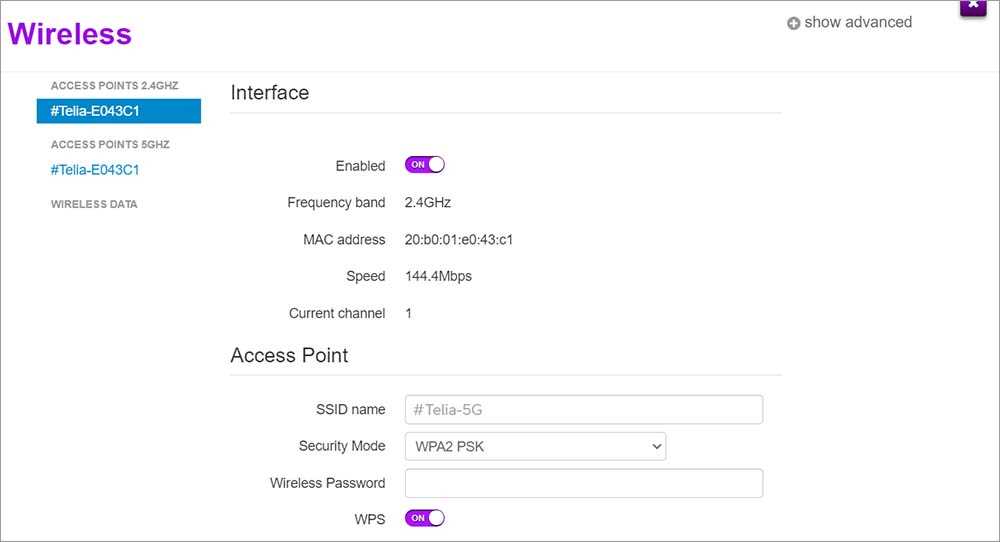Disable the WPS toggle switch
1000x542 pixels.
(425, 518)
